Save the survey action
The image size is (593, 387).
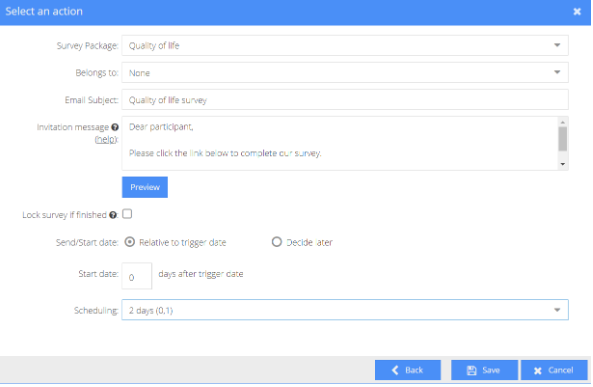(484, 370)
